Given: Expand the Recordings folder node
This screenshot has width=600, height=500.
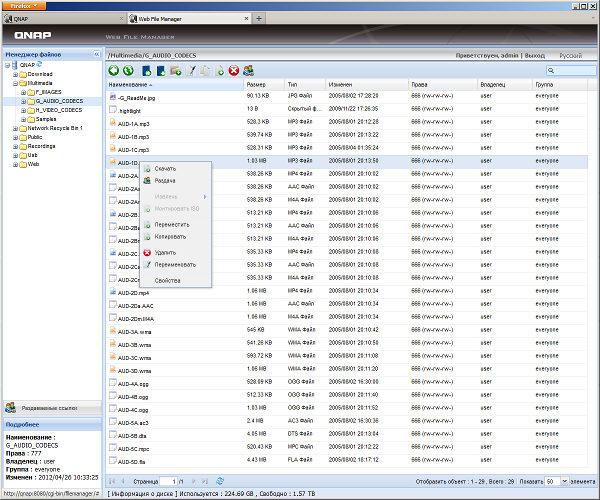Looking at the screenshot, I should click(x=15, y=147).
